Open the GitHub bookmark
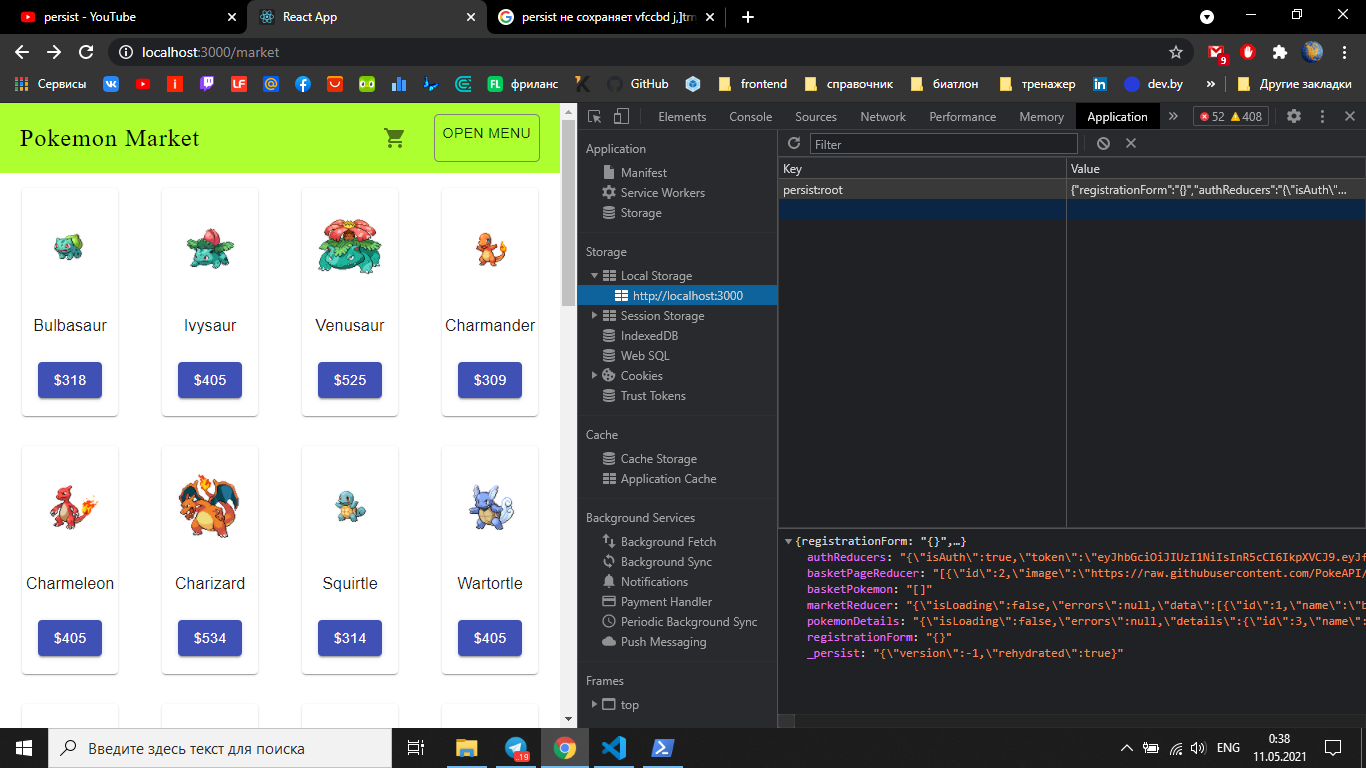 click(637, 84)
